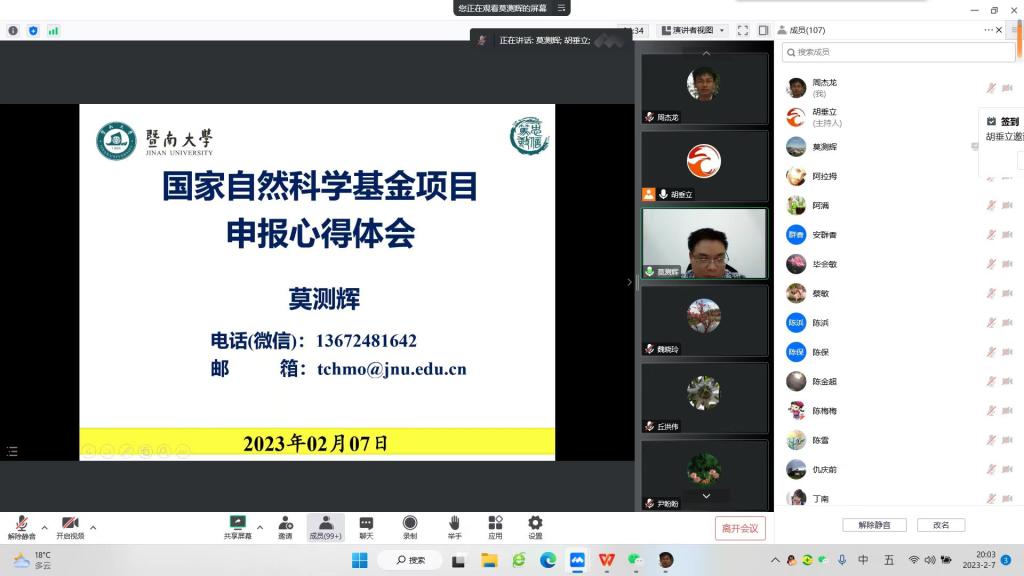Check the green network signal icon
Viewport: 1024px width, 576px height.
[53, 31]
